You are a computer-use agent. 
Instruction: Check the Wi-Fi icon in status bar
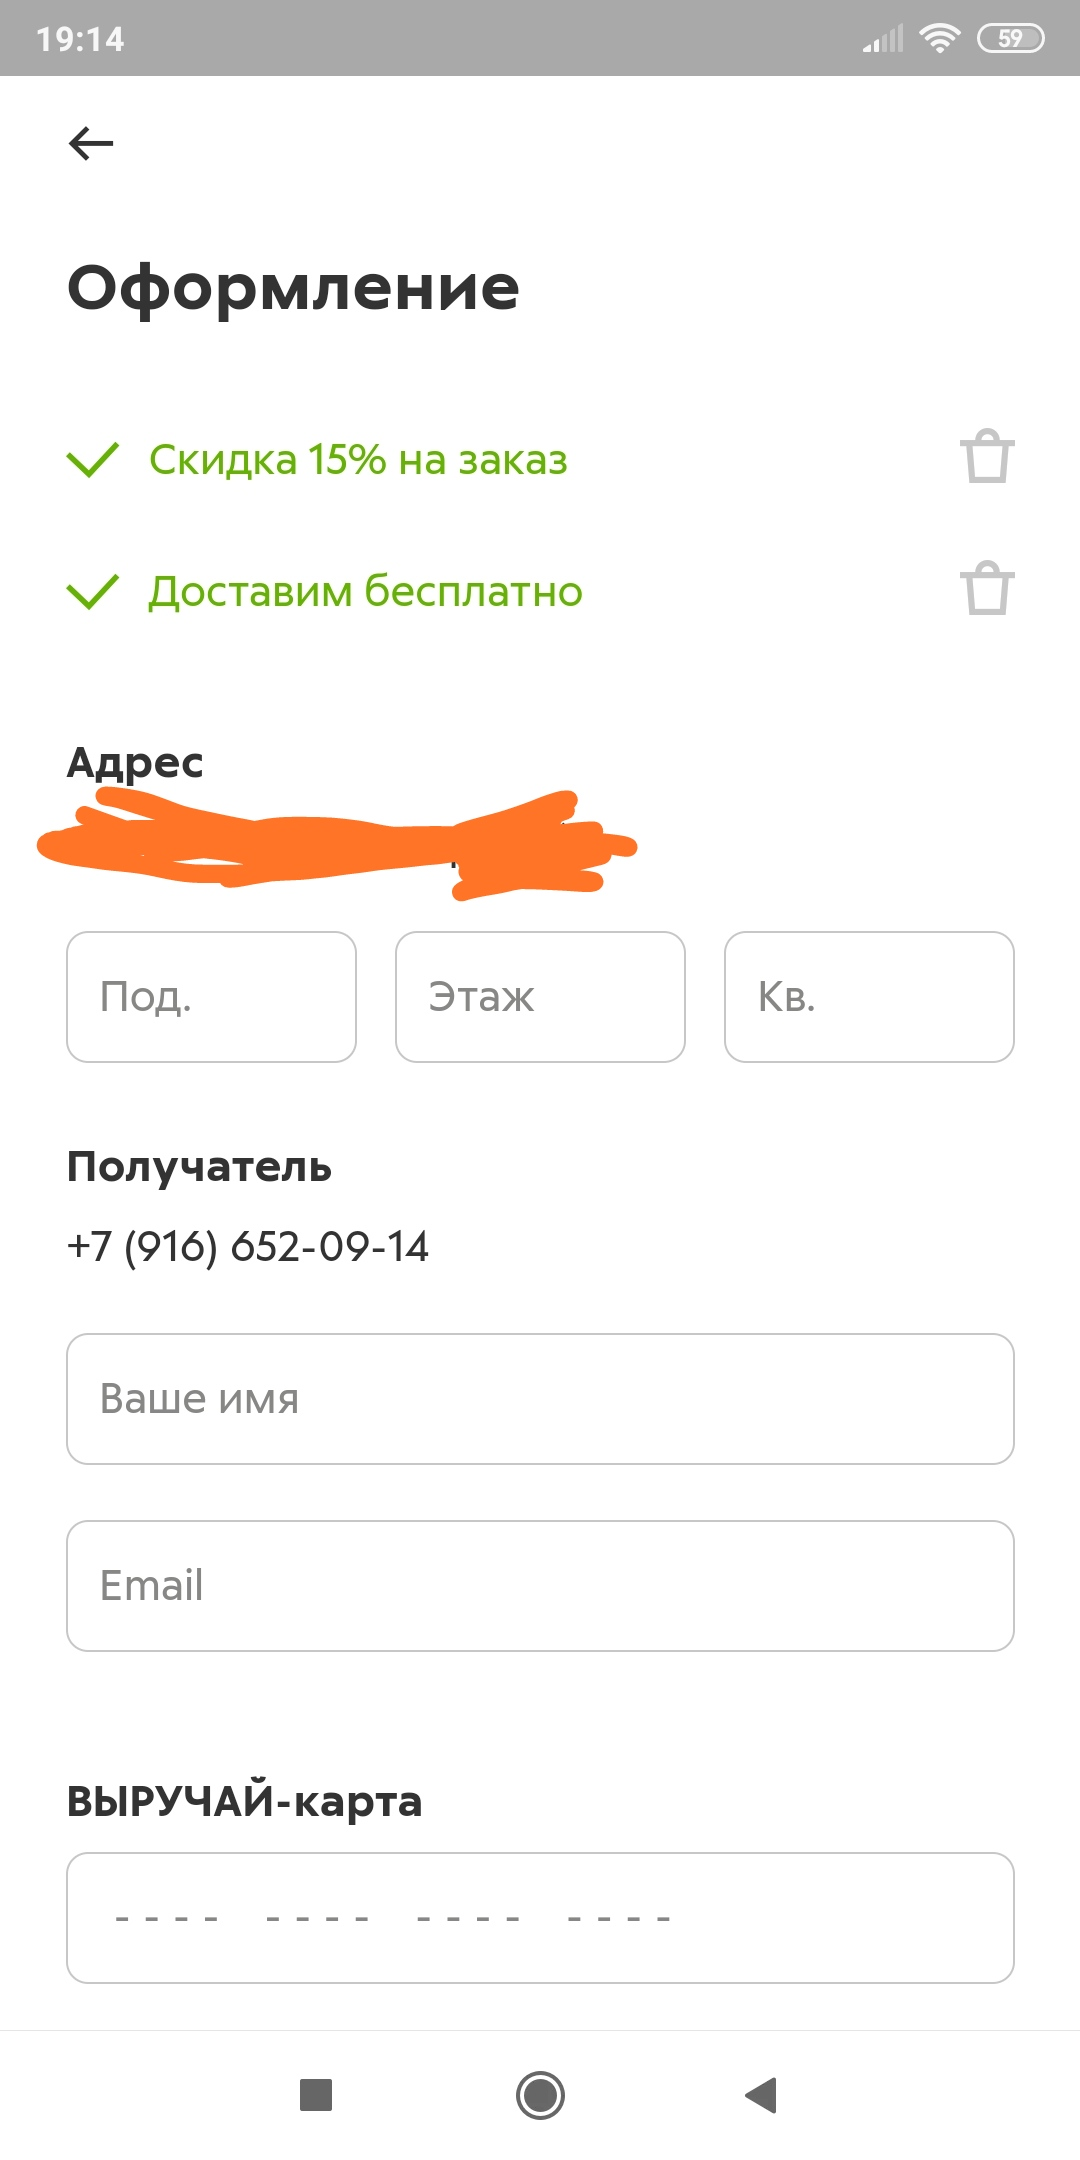[939, 39]
